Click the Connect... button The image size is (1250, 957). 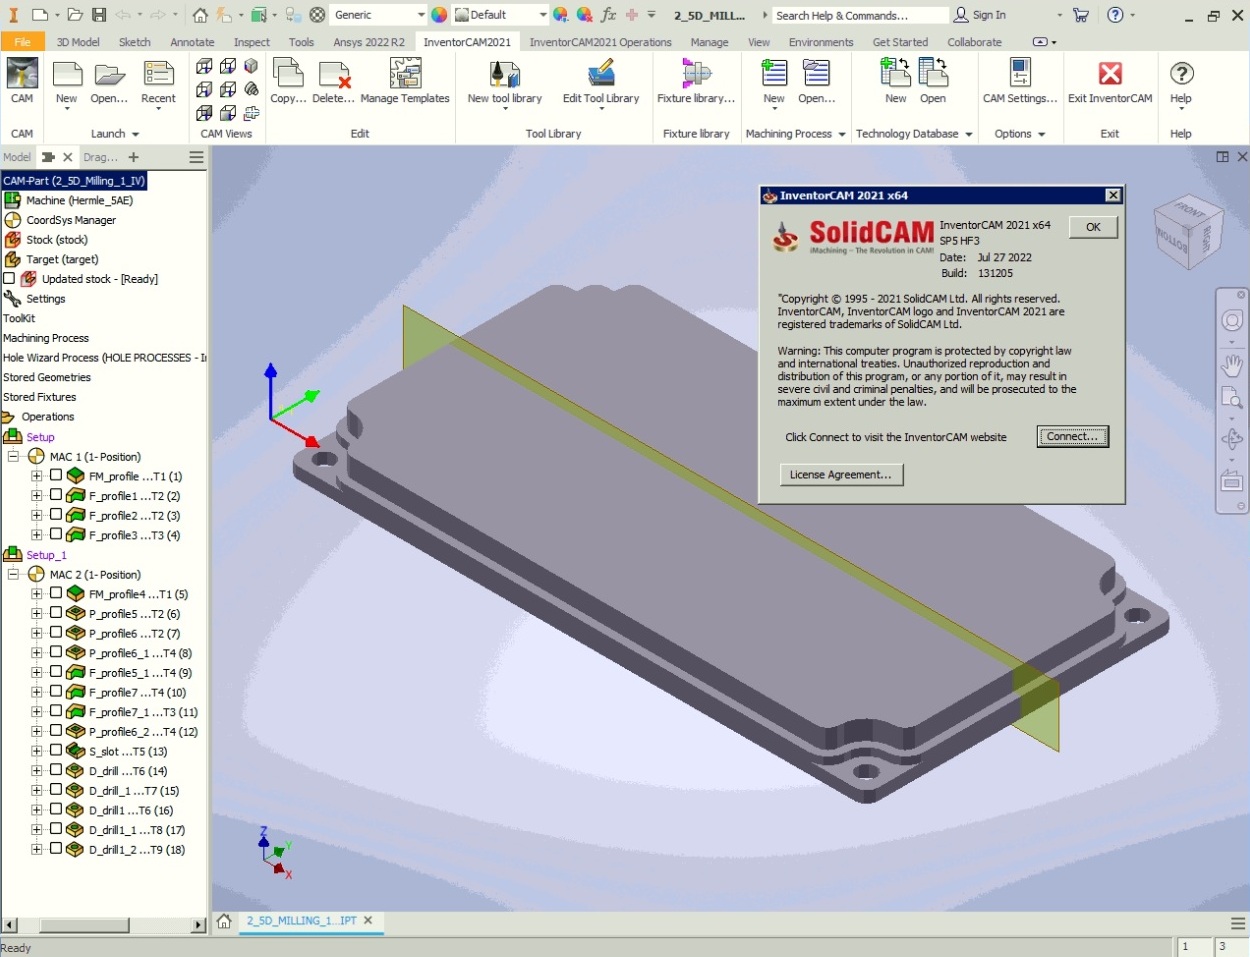[1072, 437]
